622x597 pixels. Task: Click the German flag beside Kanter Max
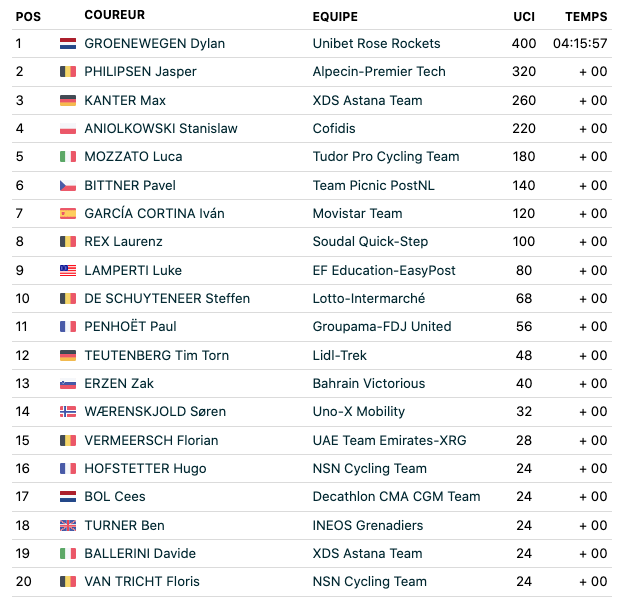click(x=68, y=101)
